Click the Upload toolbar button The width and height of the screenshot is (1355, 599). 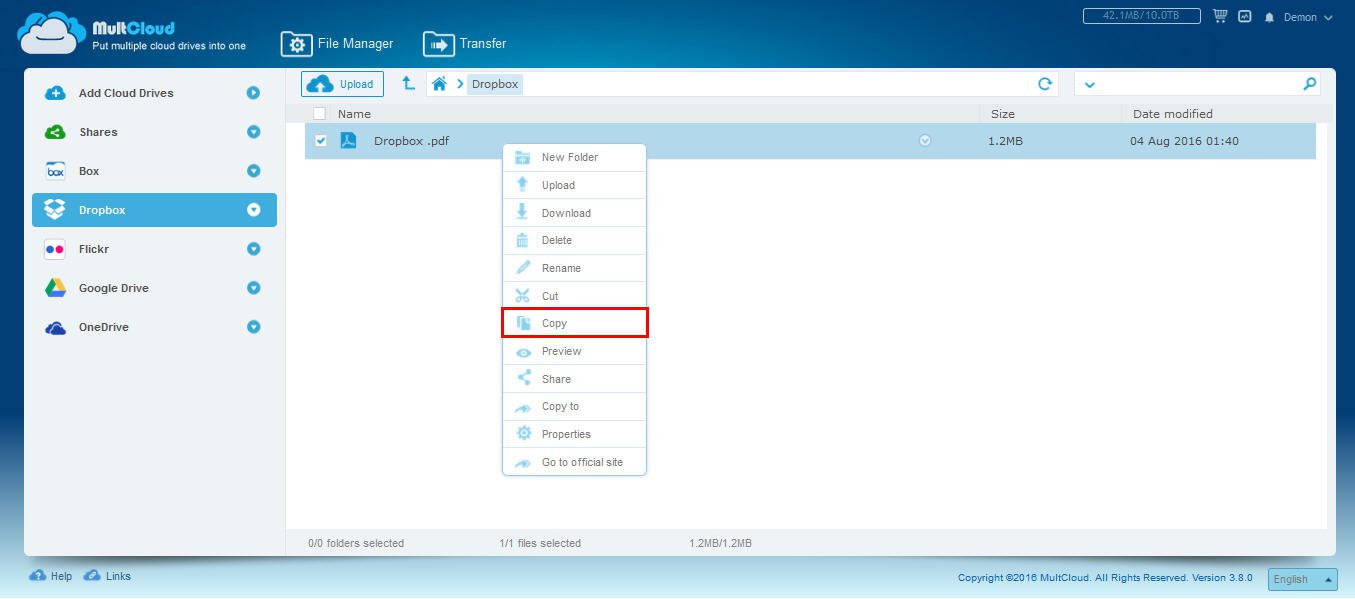click(x=342, y=84)
